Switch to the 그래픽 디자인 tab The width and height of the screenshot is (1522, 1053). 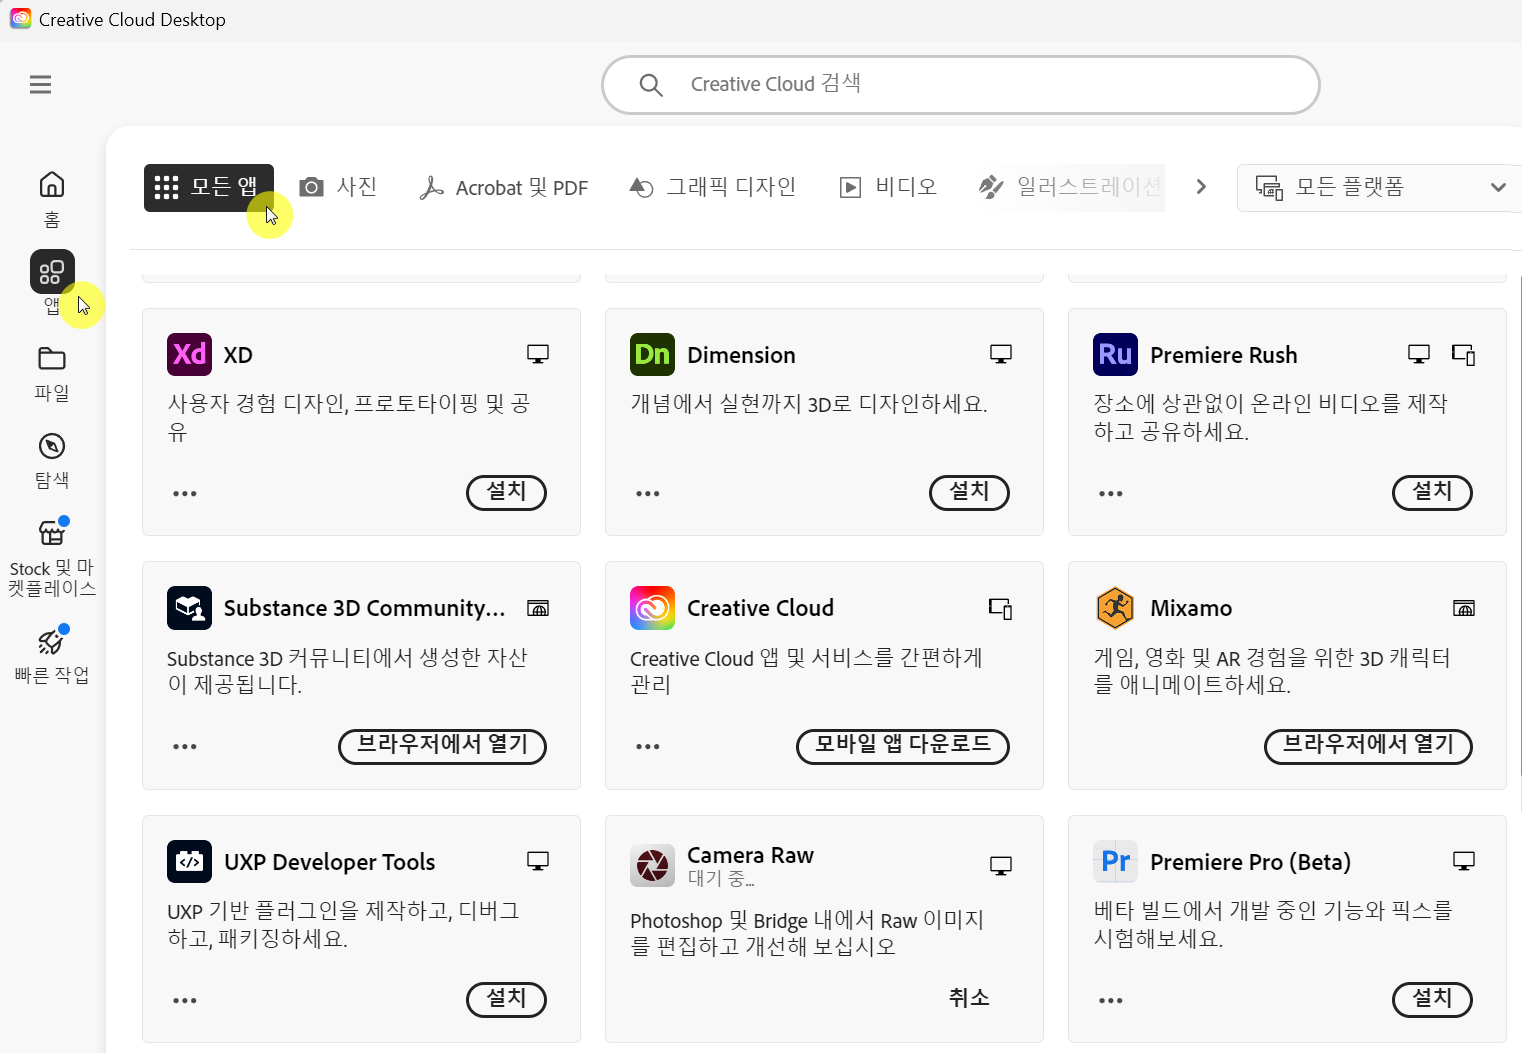coord(712,187)
